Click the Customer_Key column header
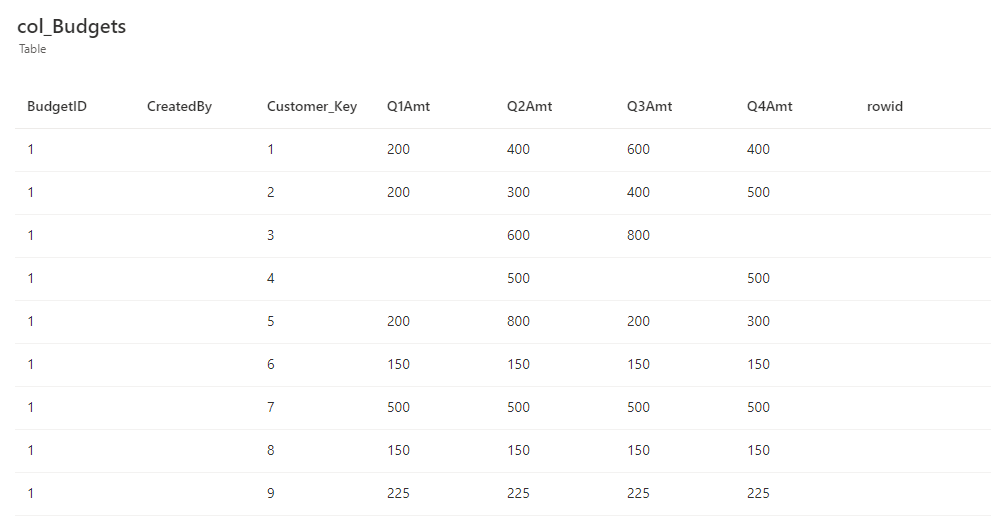Image resolution: width=991 pixels, height=526 pixels. coord(311,106)
